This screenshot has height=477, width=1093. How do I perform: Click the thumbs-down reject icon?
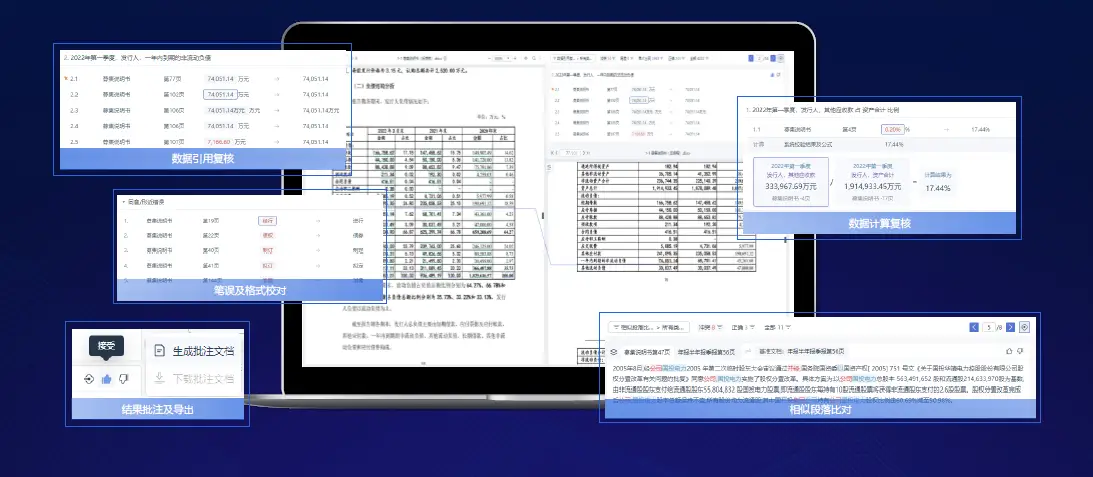(123, 379)
